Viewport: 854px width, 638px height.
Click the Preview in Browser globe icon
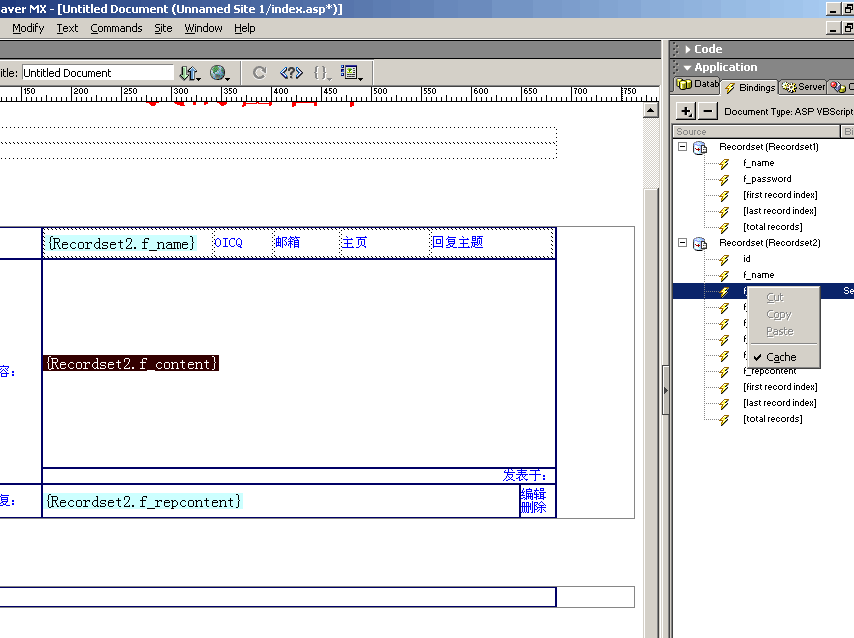click(x=219, y=73)
